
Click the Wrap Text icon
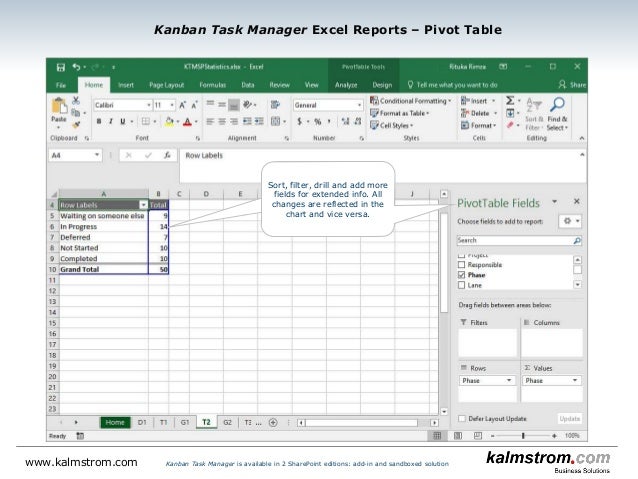(x=275, y=105)
